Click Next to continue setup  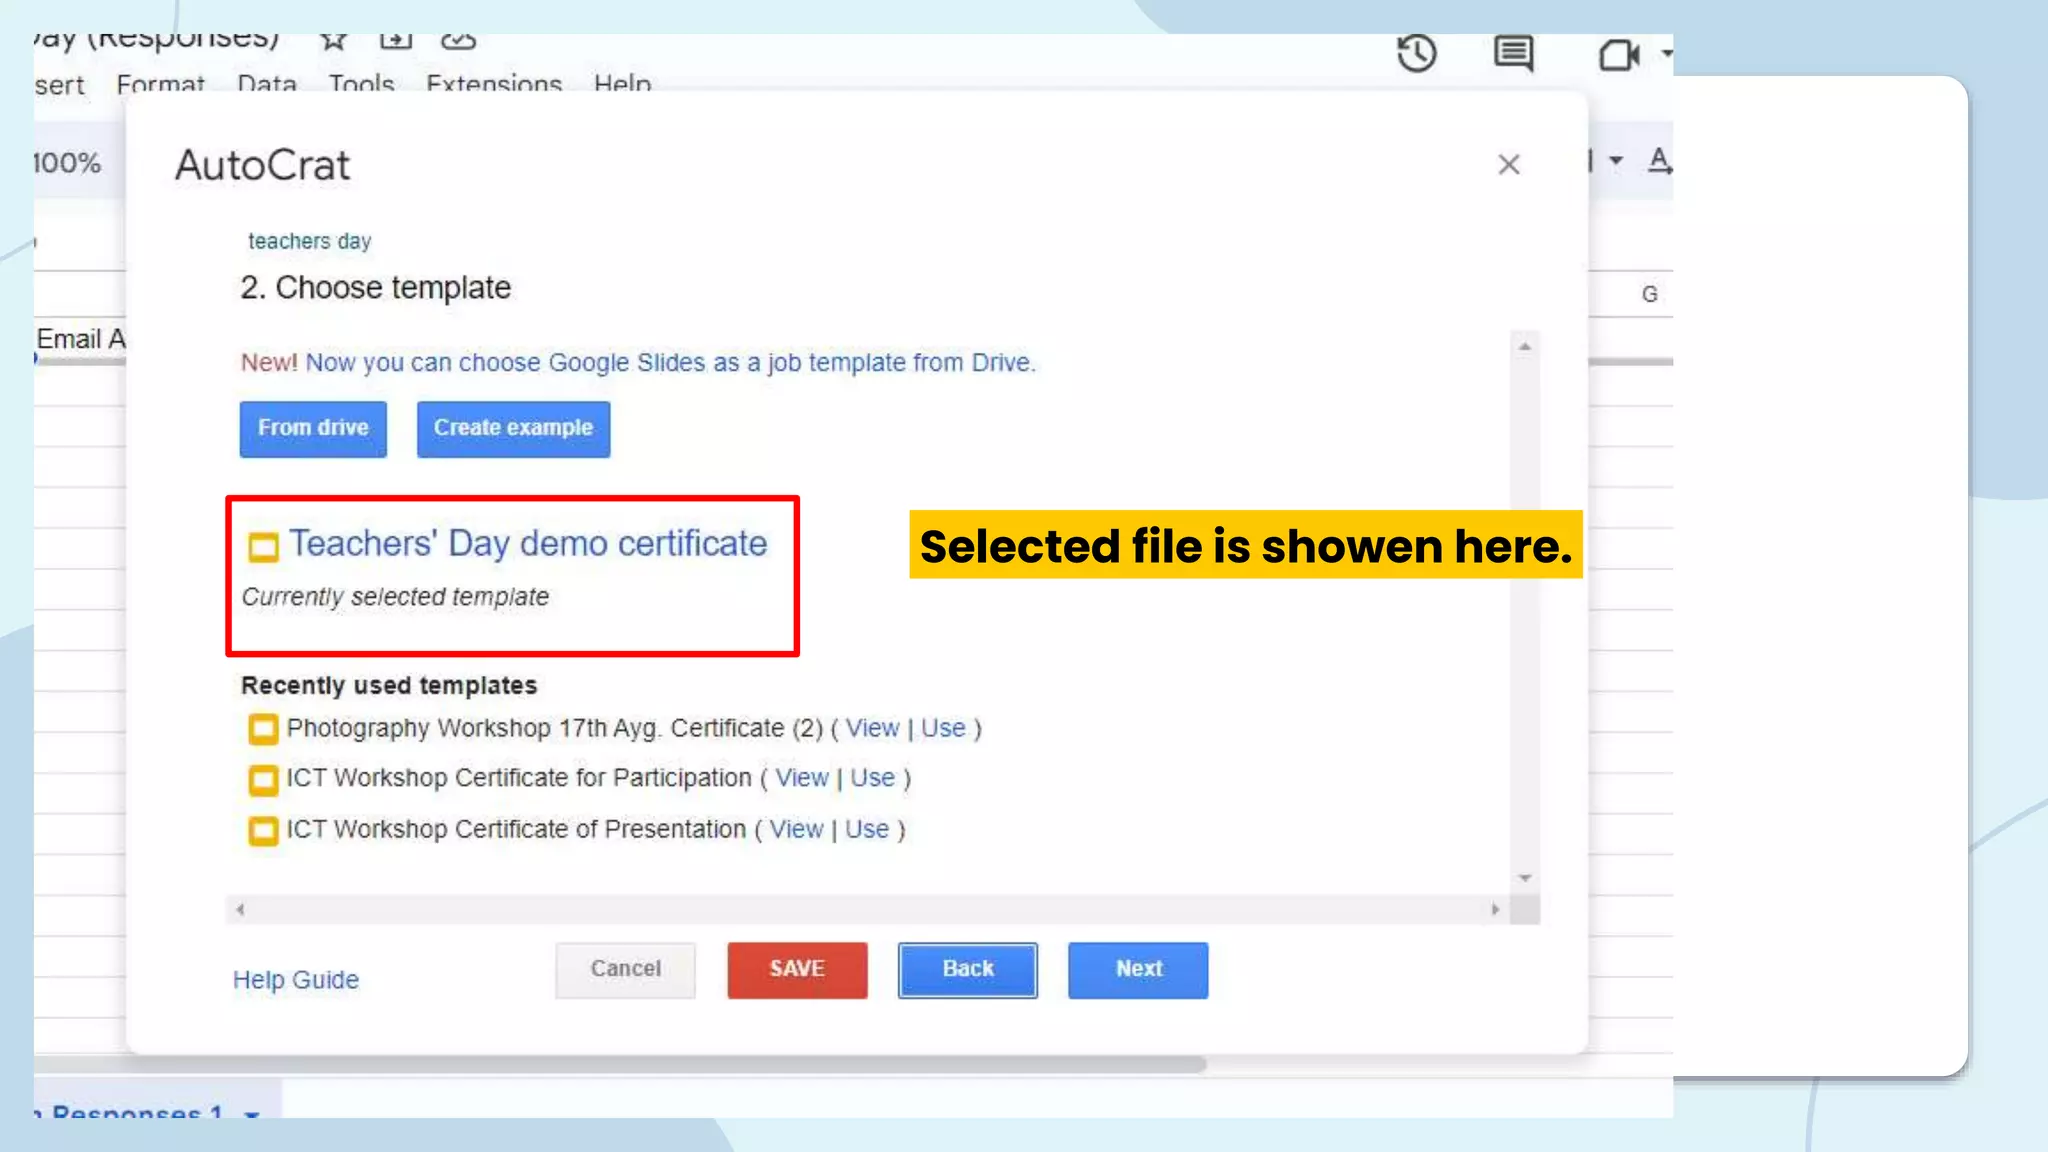click(1138, 969)
